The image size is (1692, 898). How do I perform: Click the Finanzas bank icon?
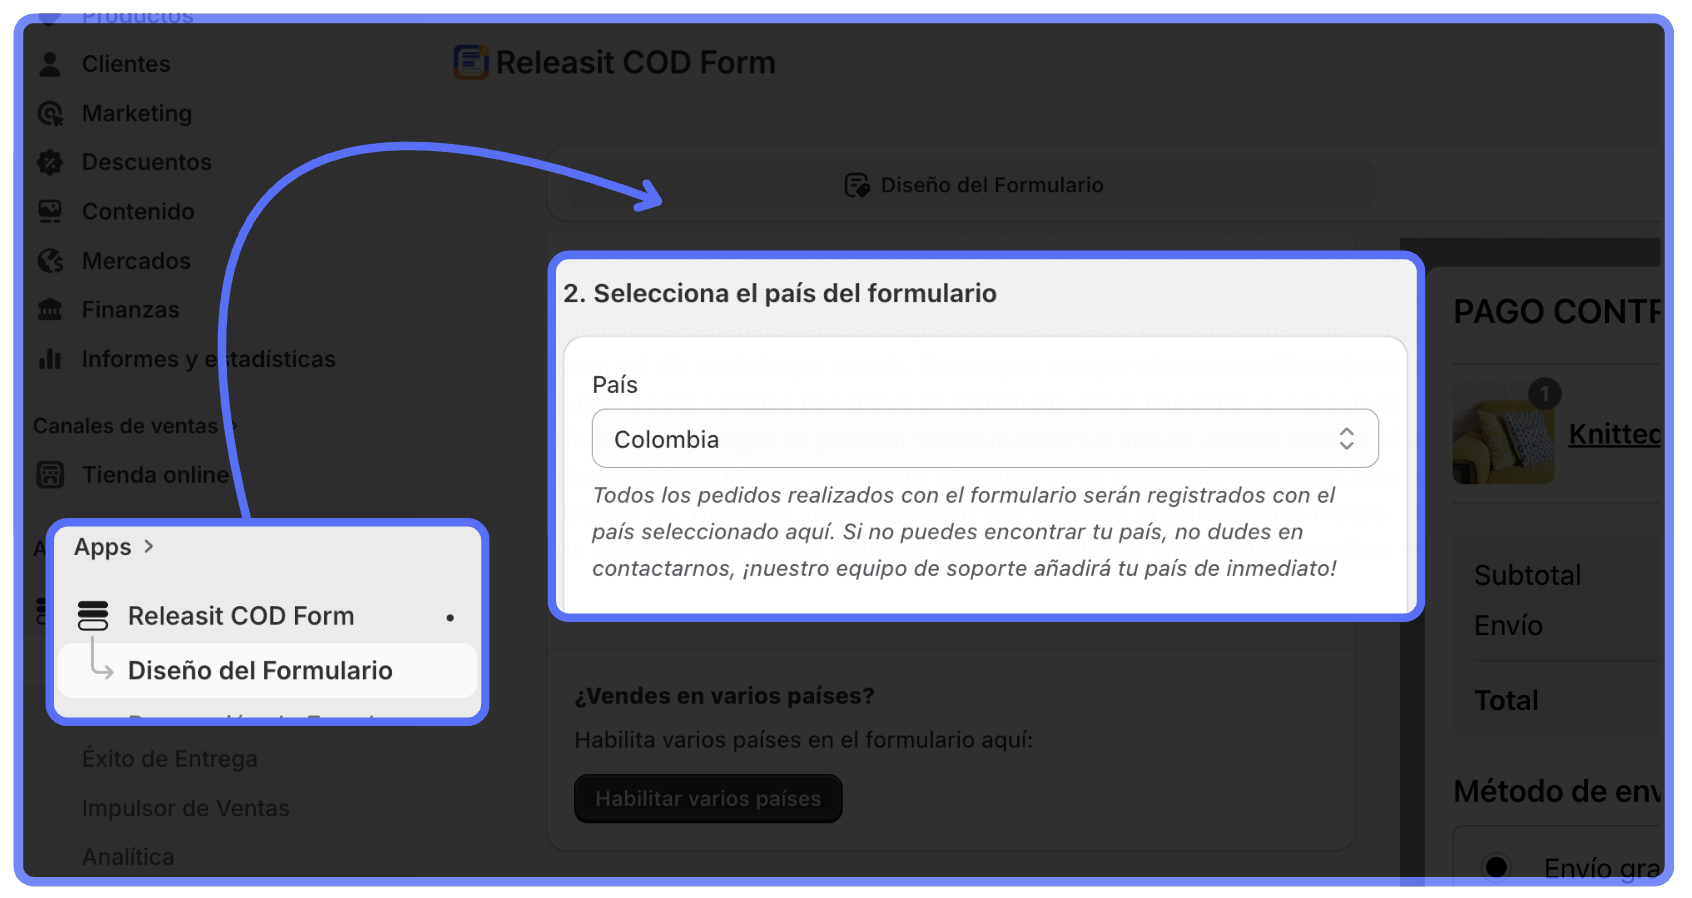pyautogui.click(x=50, y=310)
